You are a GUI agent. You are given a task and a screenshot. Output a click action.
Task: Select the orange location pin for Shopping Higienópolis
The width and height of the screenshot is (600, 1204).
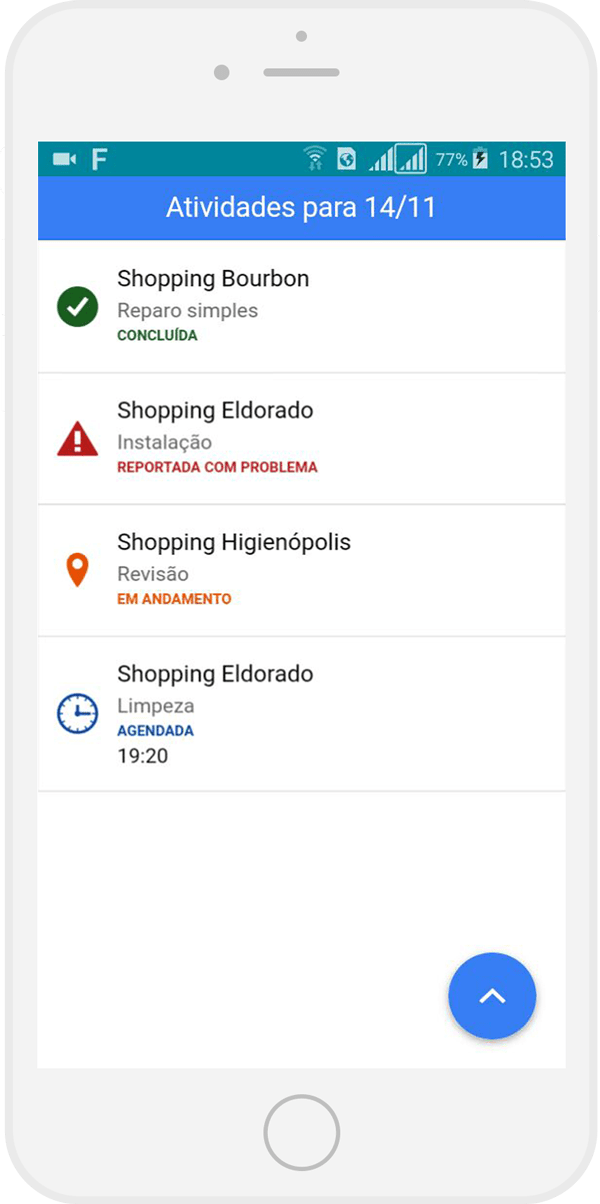[77, 570]
